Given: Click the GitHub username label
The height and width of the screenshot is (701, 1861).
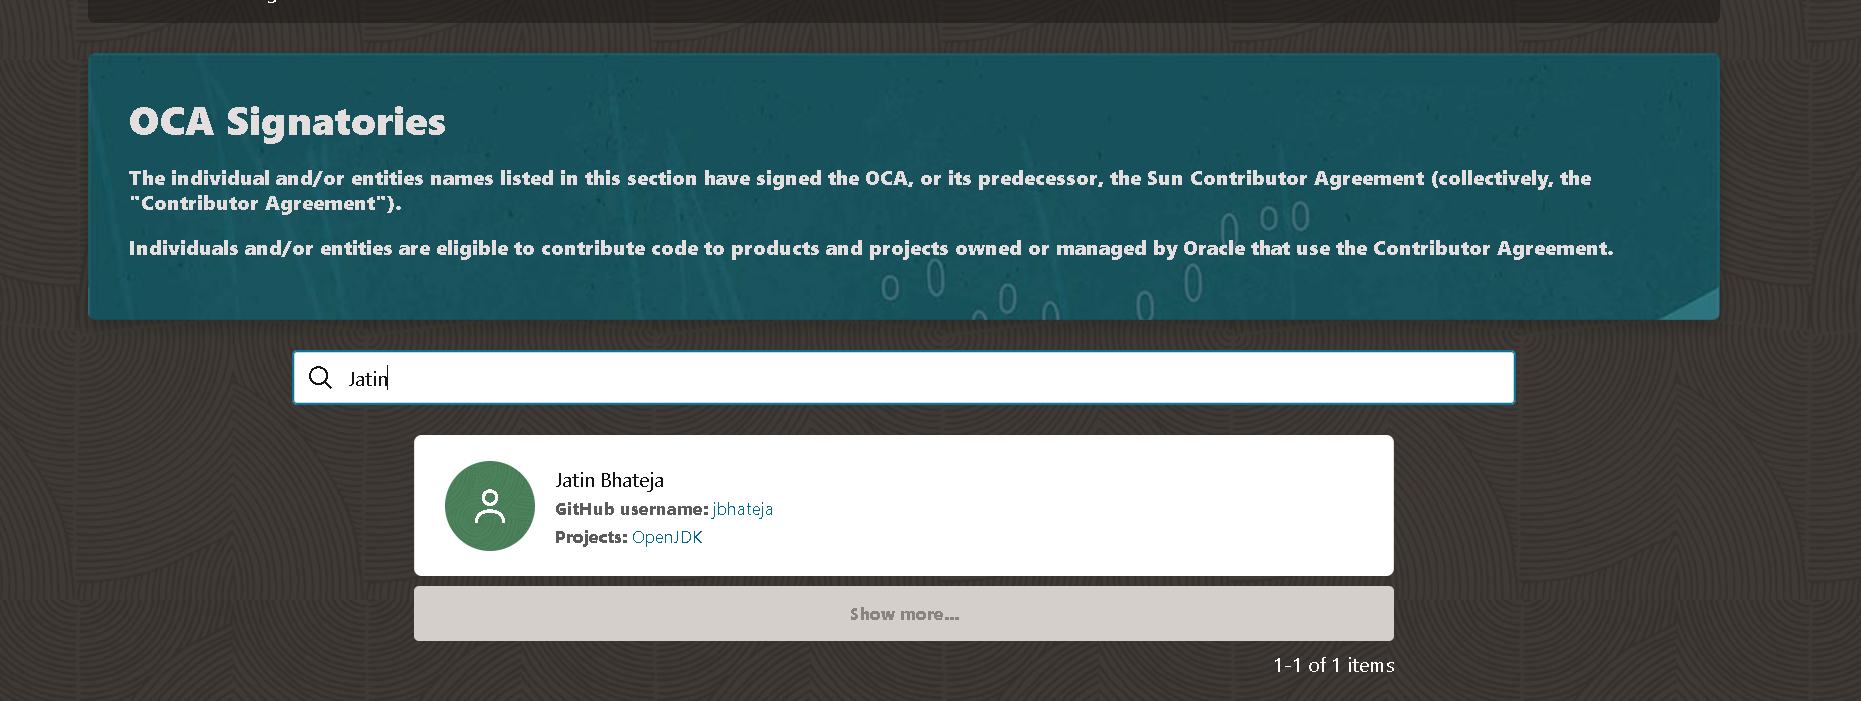Looking at the screenshot, I should point(631,509).
